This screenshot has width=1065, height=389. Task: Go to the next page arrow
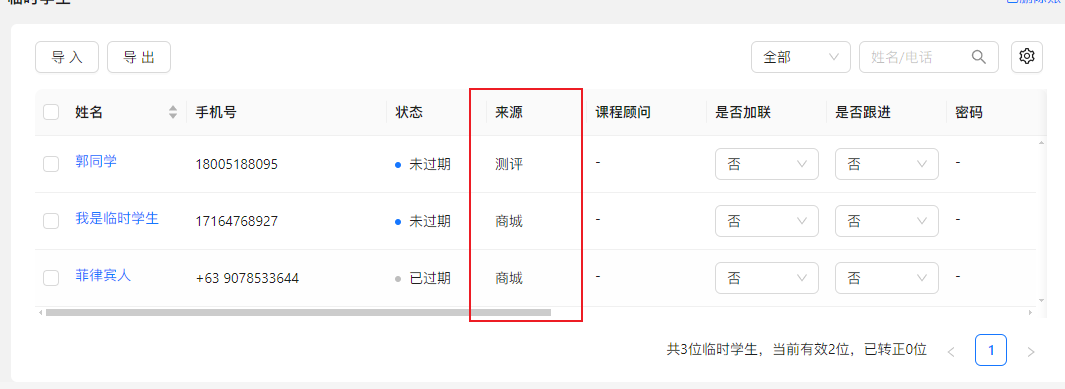1030,352
